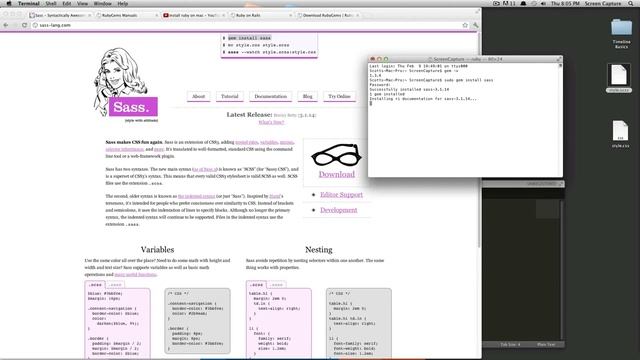The image size is (640, 360).
Task: Select style.scss file on desktop
Action: tap(619, 78)
